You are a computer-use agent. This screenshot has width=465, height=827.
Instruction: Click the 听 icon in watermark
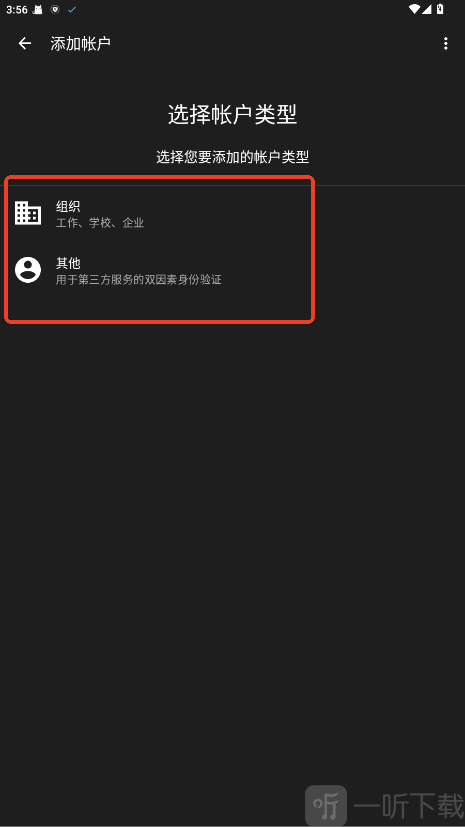click(326, 805)
